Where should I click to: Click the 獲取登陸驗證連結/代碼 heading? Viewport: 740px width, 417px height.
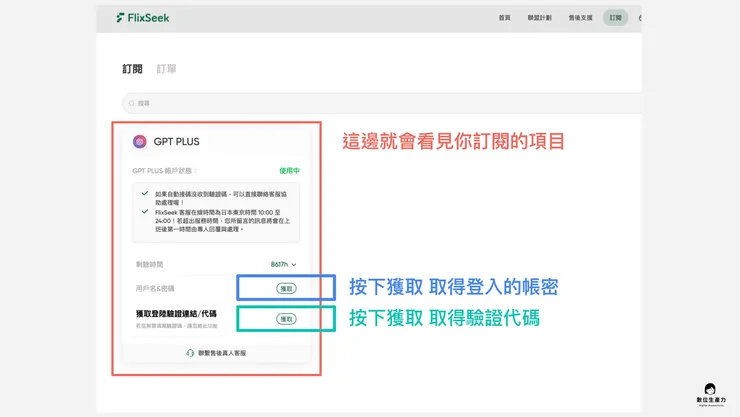(x=176, y=314)
